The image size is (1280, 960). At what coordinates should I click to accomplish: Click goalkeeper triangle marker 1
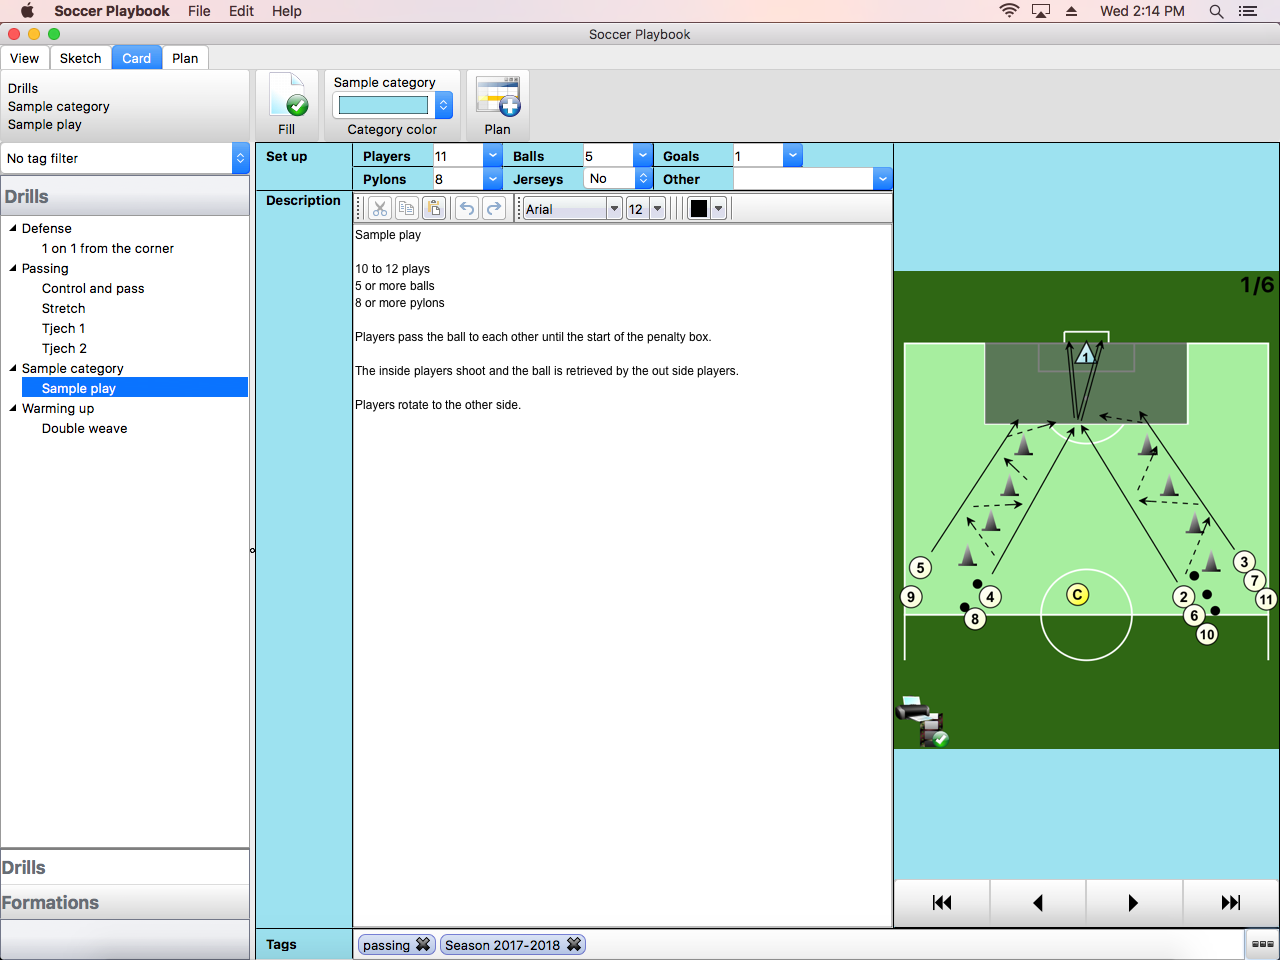coord(1086,353)
